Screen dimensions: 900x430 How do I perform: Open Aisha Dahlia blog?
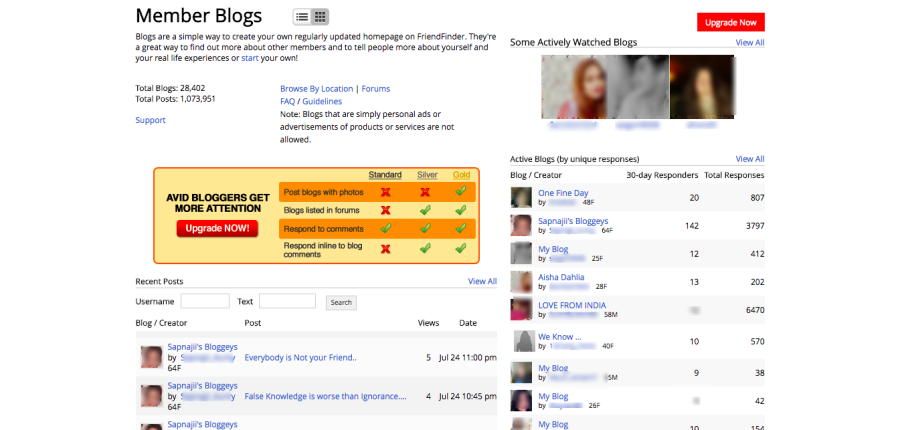[x=561, y=277]
